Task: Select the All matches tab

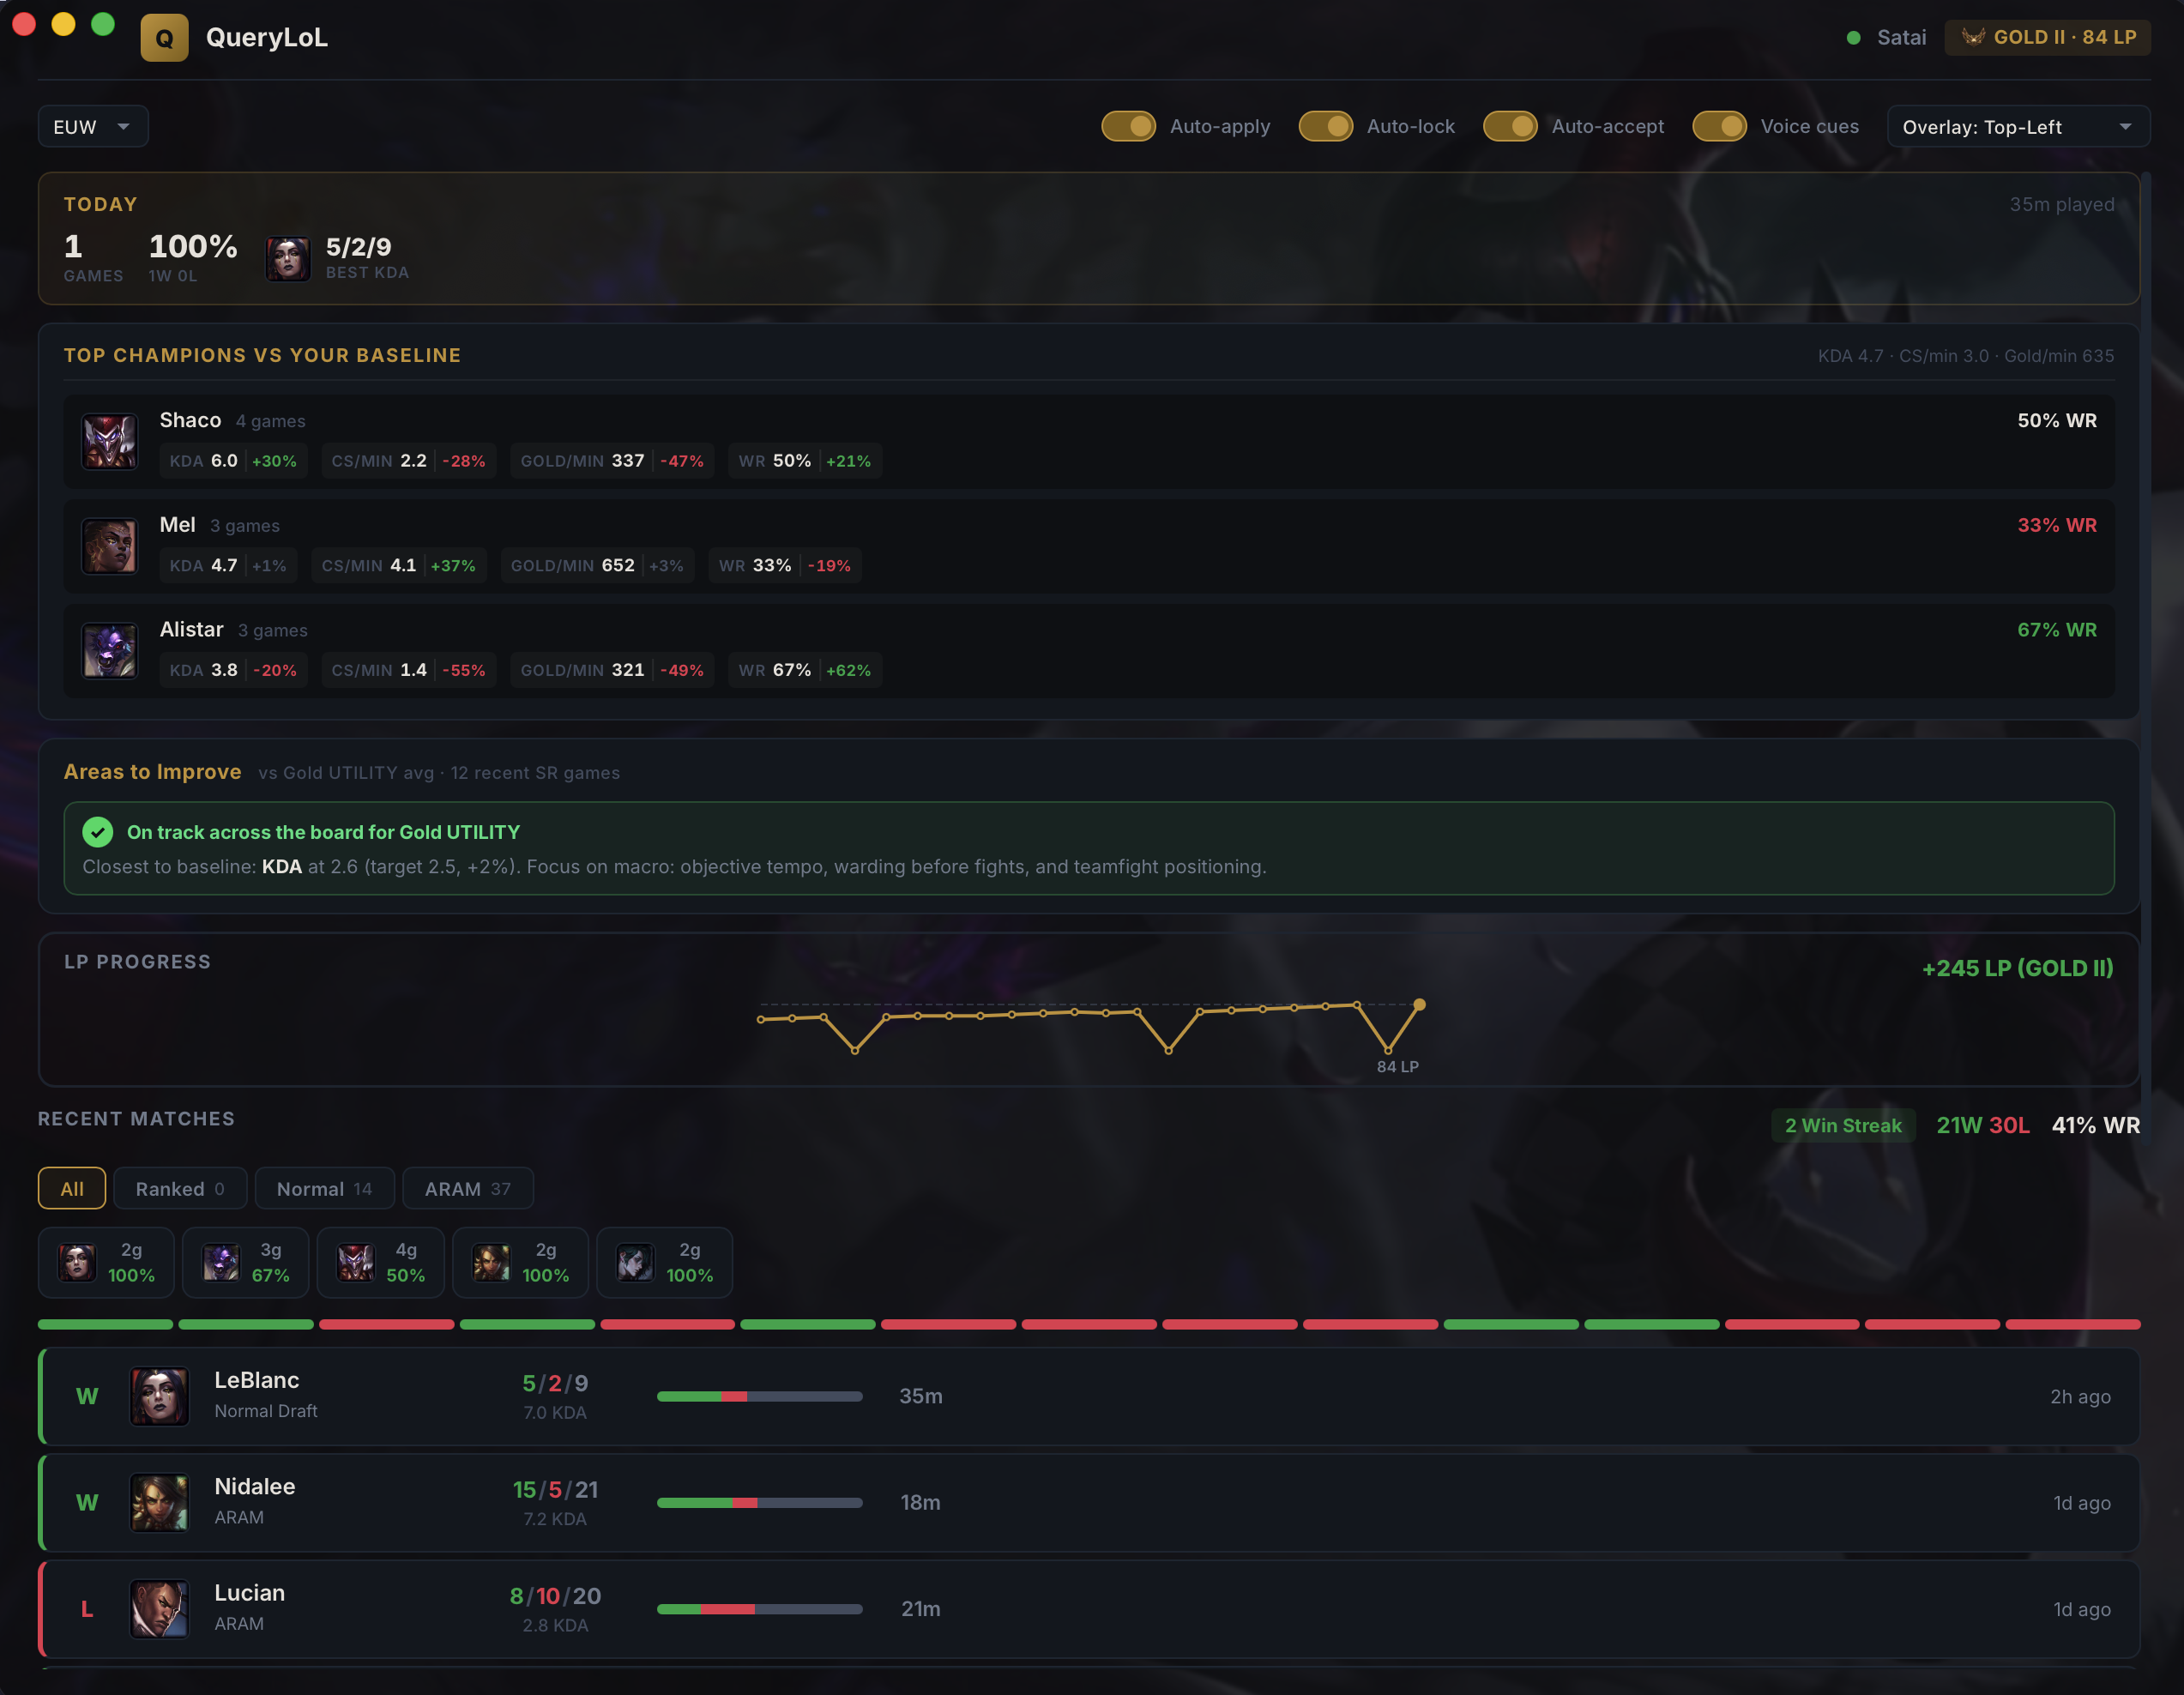Action: click(x=72, y=1188)
